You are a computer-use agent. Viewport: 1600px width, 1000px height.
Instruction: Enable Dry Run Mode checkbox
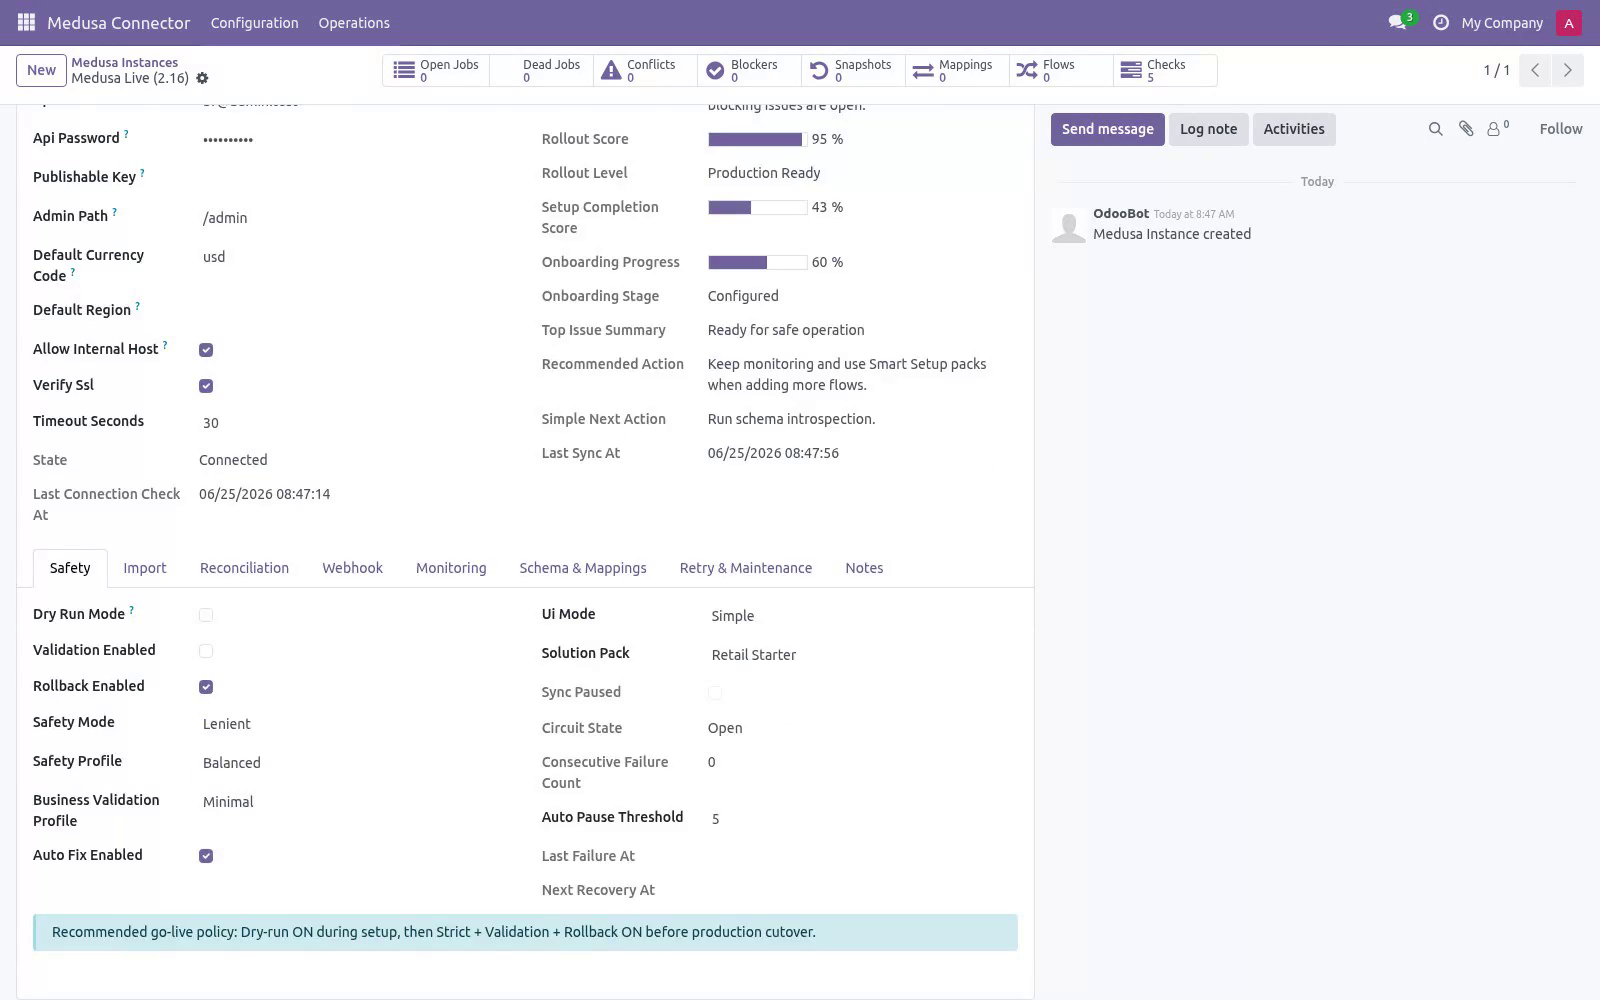[206, 615]
